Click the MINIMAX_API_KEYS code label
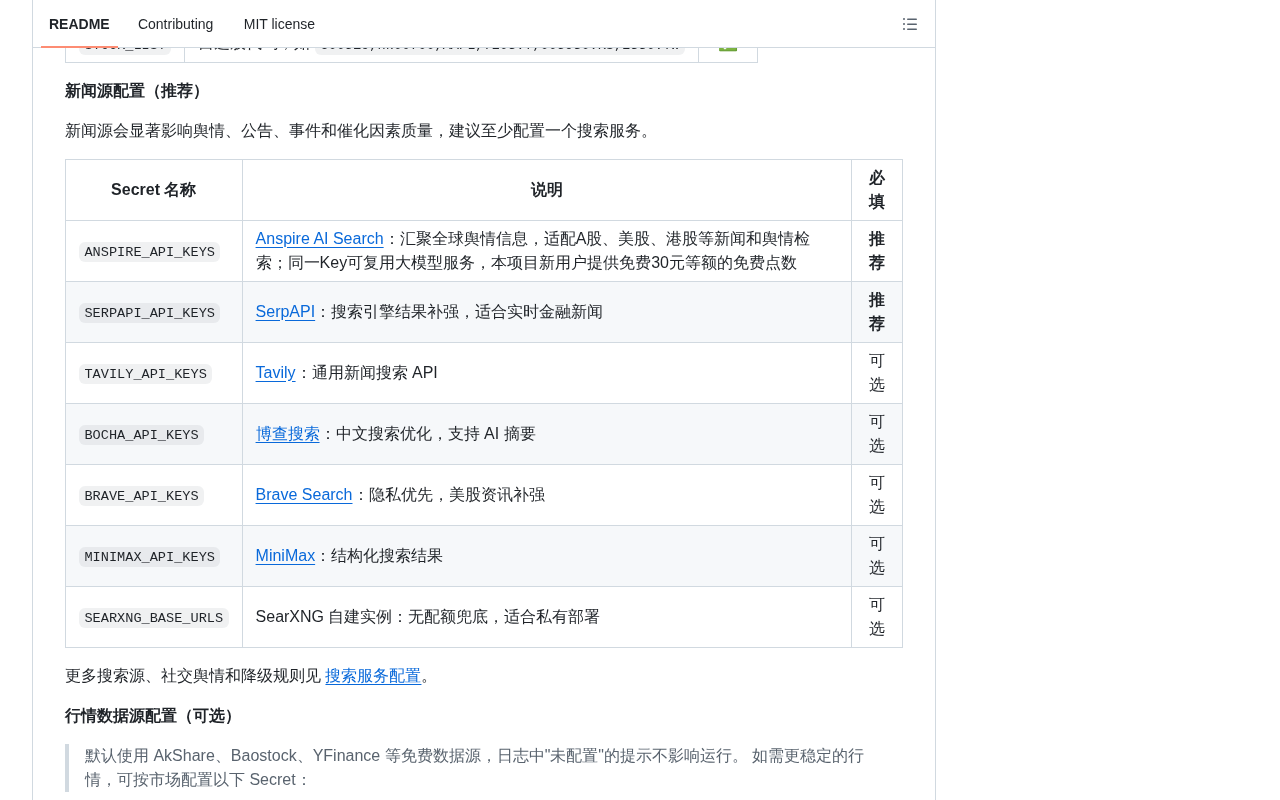The width and height of the screenshot is (1280, 800). pyautogui.click(x=150, y=557)
